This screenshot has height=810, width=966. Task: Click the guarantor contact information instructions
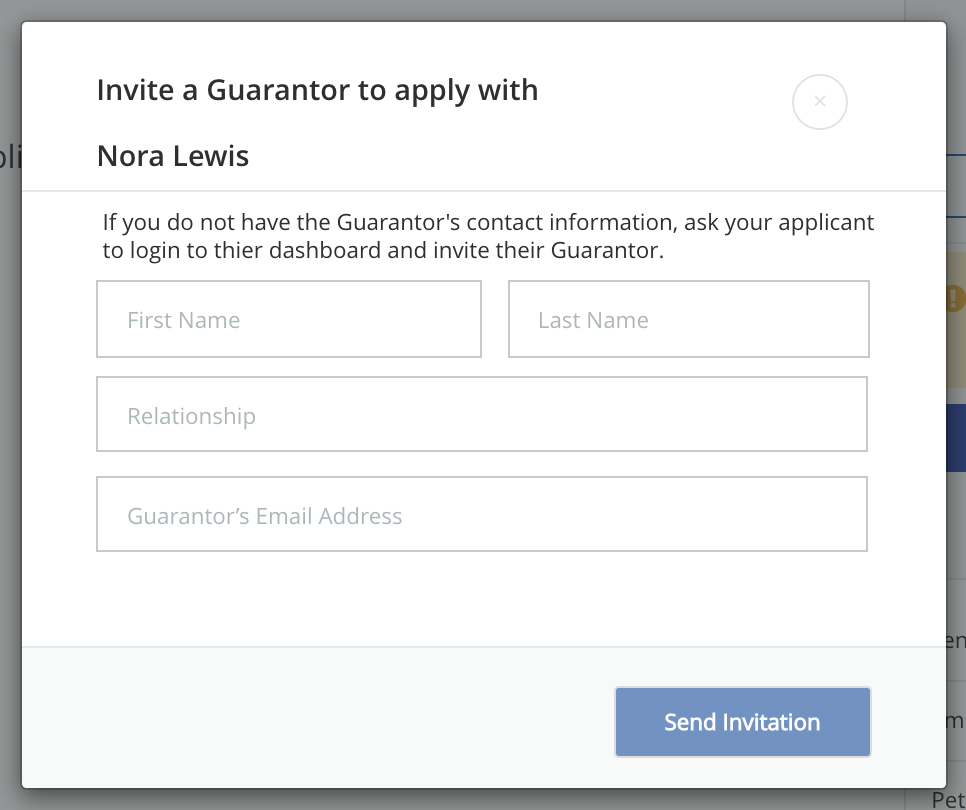tap(488, 236)
